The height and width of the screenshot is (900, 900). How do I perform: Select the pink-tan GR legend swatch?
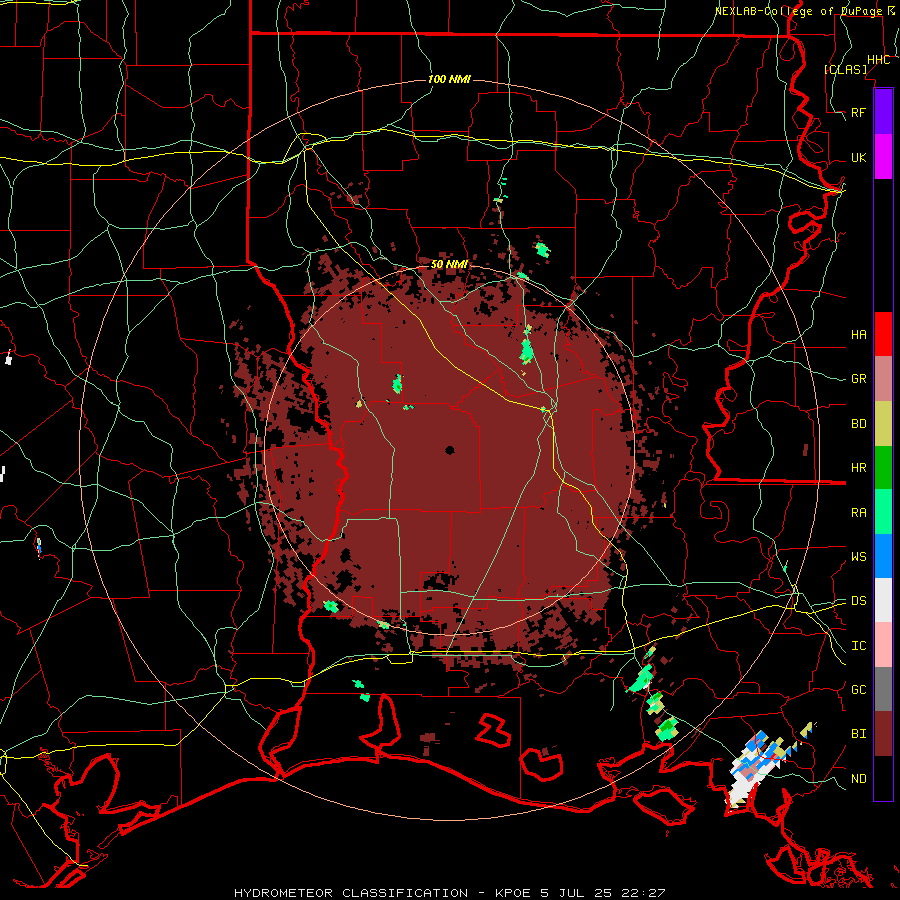883,379
